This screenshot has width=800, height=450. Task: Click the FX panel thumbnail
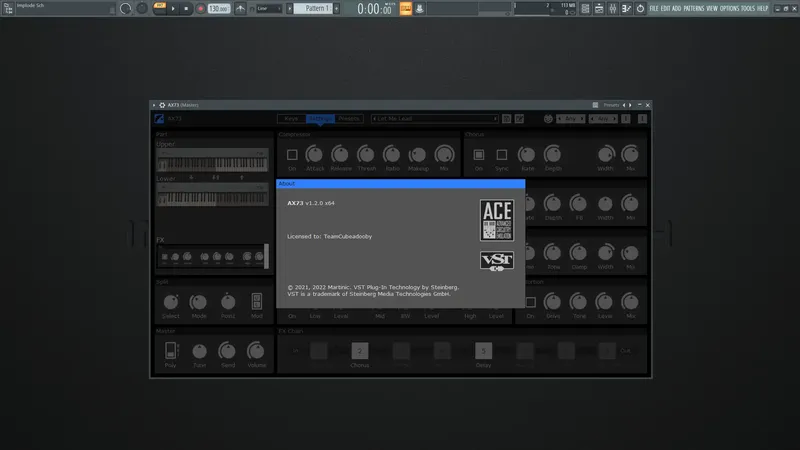212,256
